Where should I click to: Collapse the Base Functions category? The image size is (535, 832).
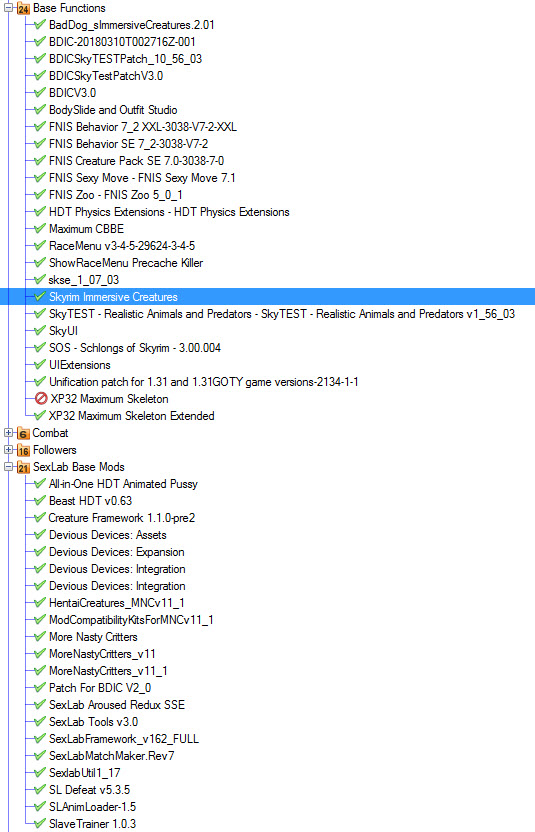[8, 8]
